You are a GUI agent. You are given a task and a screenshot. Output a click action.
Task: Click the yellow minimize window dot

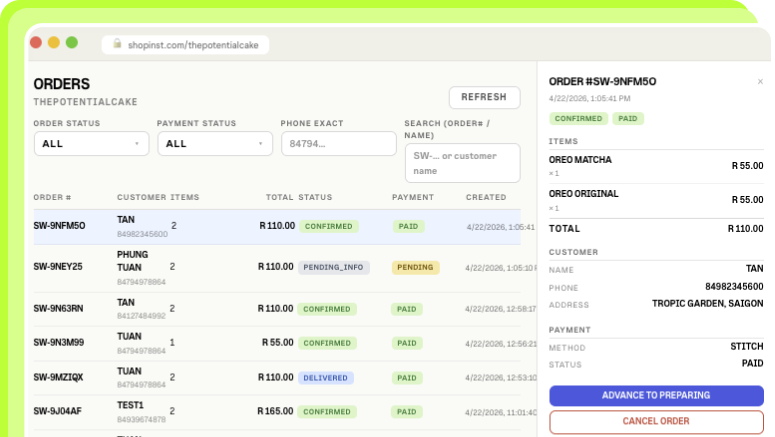[54, 43]
